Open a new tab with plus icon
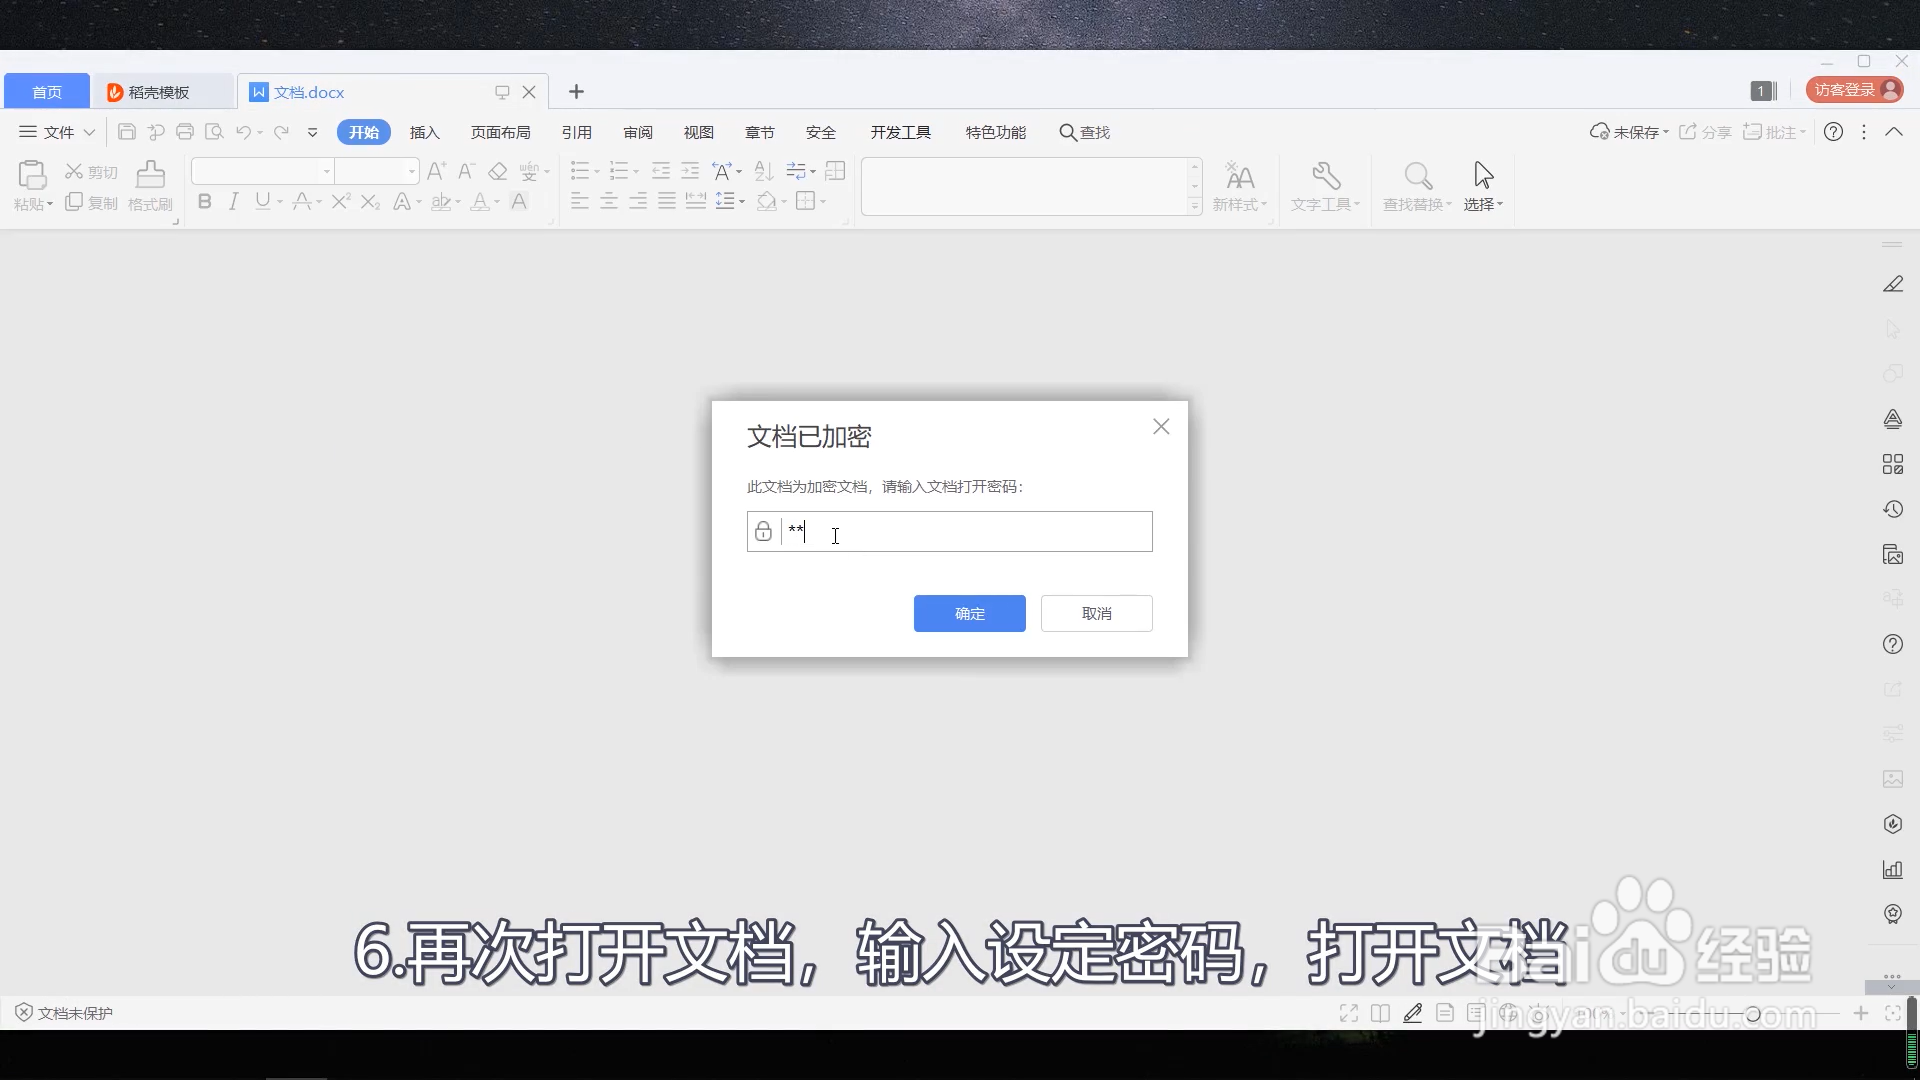 click(576, 92)
